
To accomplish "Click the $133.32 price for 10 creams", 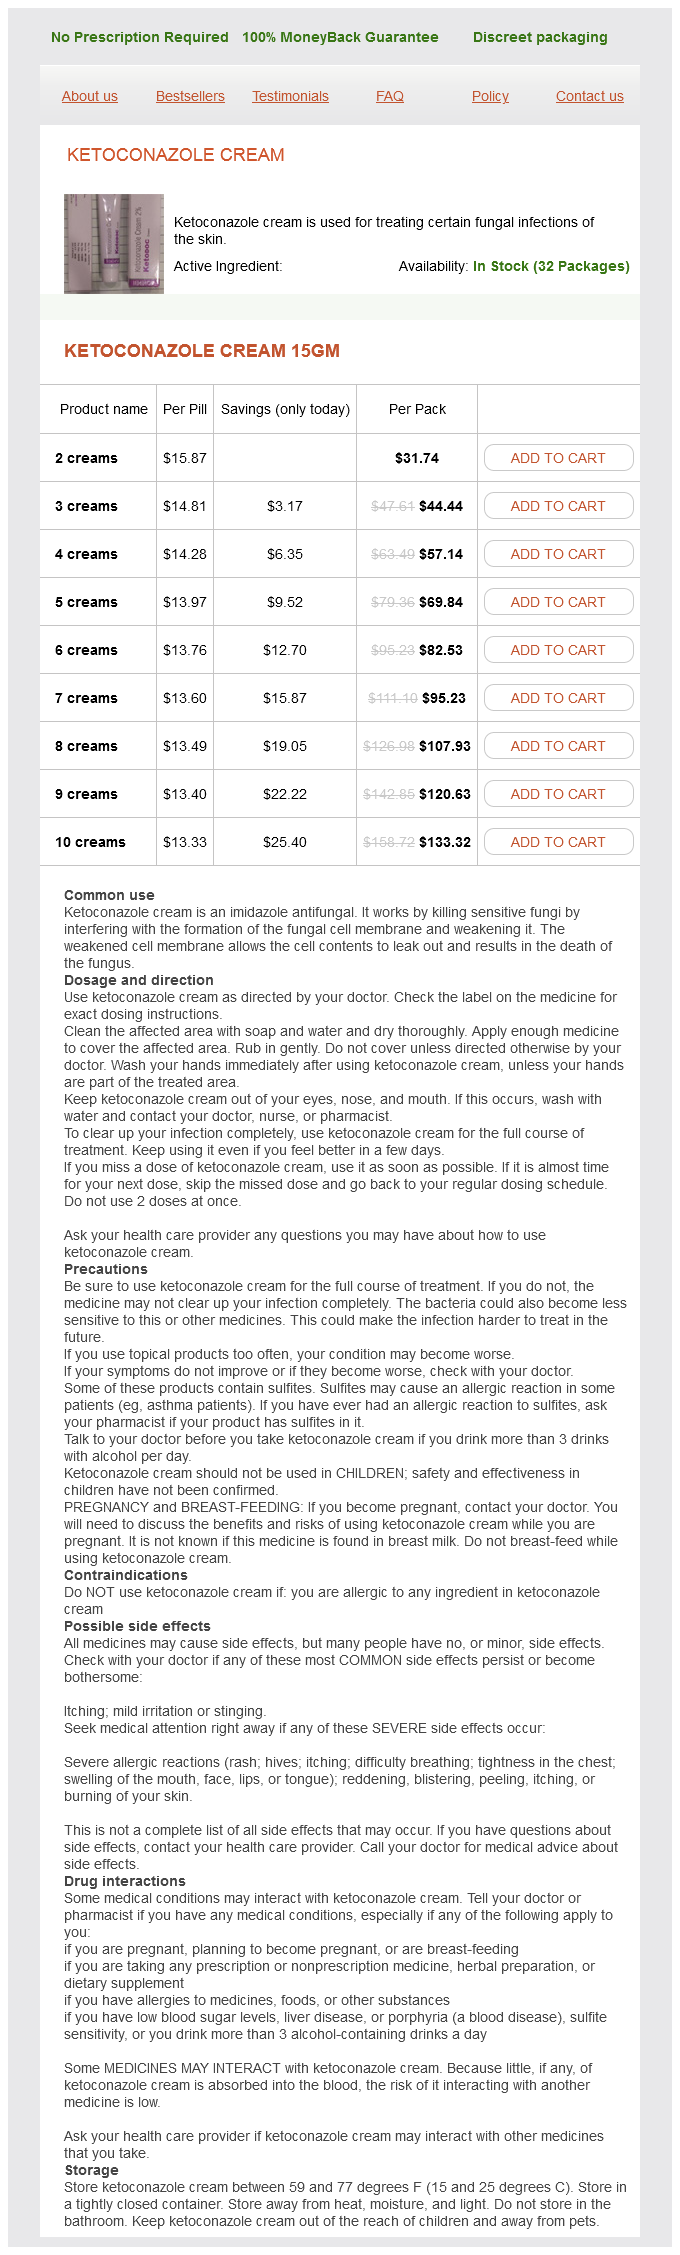I will pos(445,842).
